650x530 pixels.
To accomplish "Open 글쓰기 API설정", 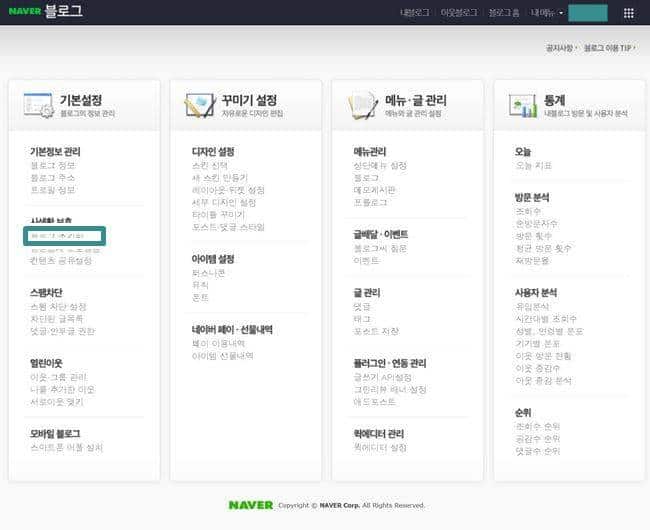I will click(x=383, y=377).
